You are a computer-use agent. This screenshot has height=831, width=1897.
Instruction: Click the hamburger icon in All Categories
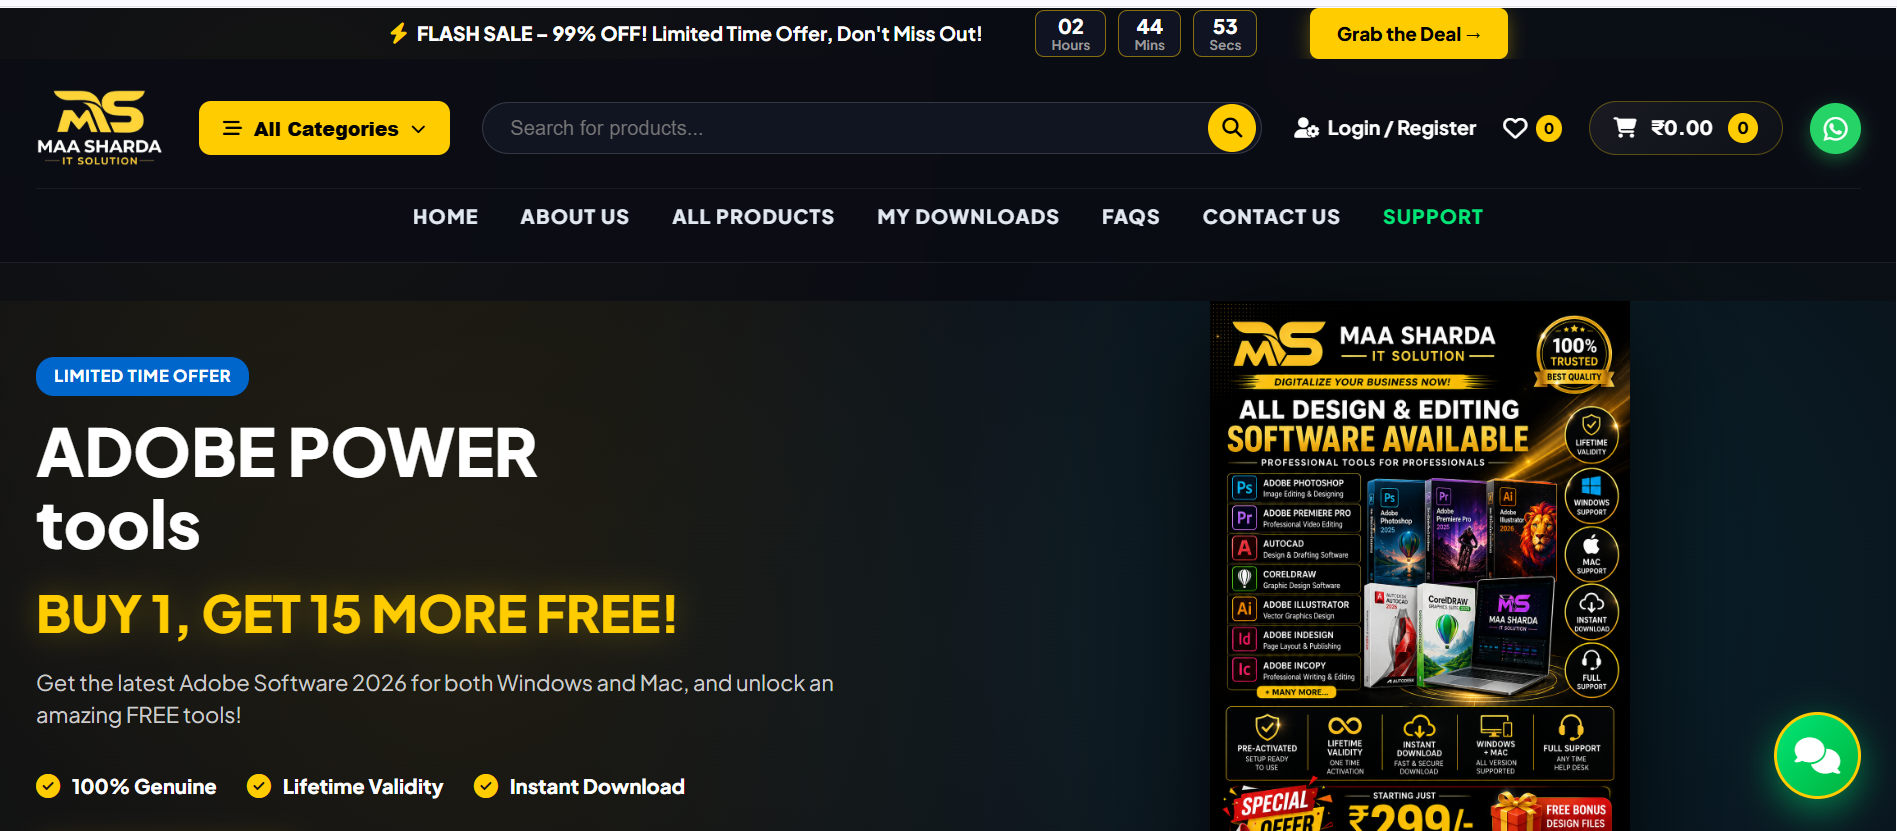[232, 128]
